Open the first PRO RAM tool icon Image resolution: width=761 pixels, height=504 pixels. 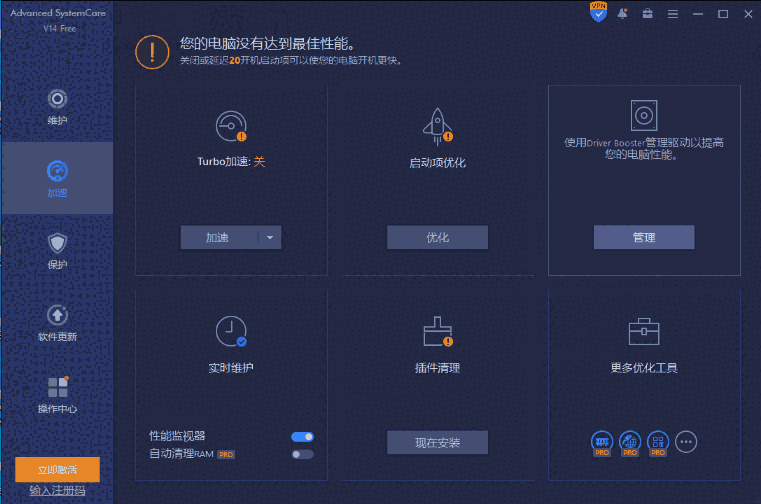tap(602, 443)
